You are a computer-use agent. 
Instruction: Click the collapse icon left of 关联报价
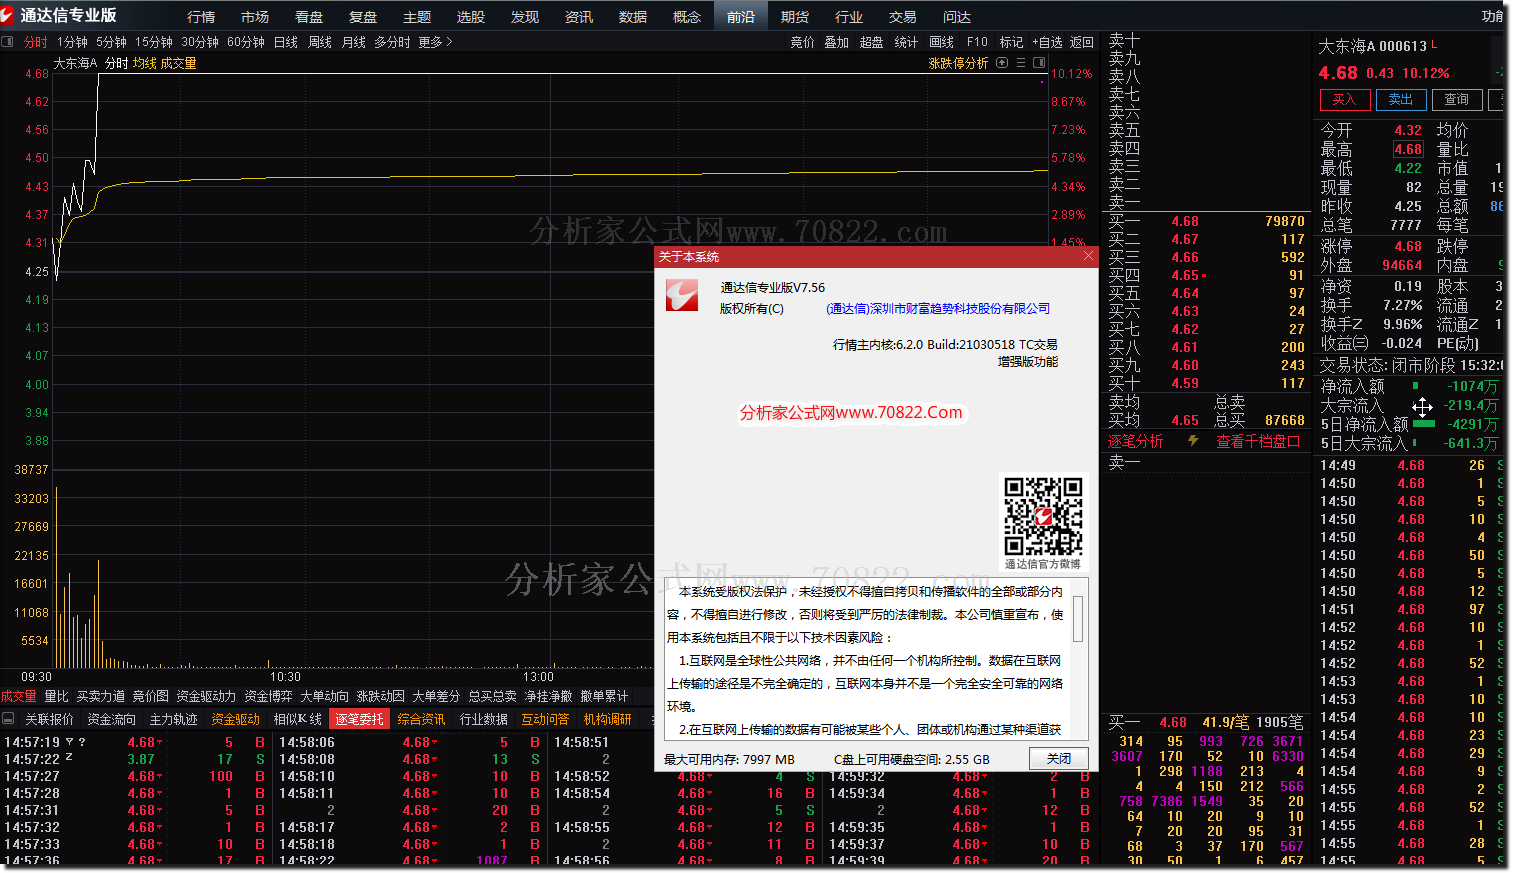pos(8,719)
